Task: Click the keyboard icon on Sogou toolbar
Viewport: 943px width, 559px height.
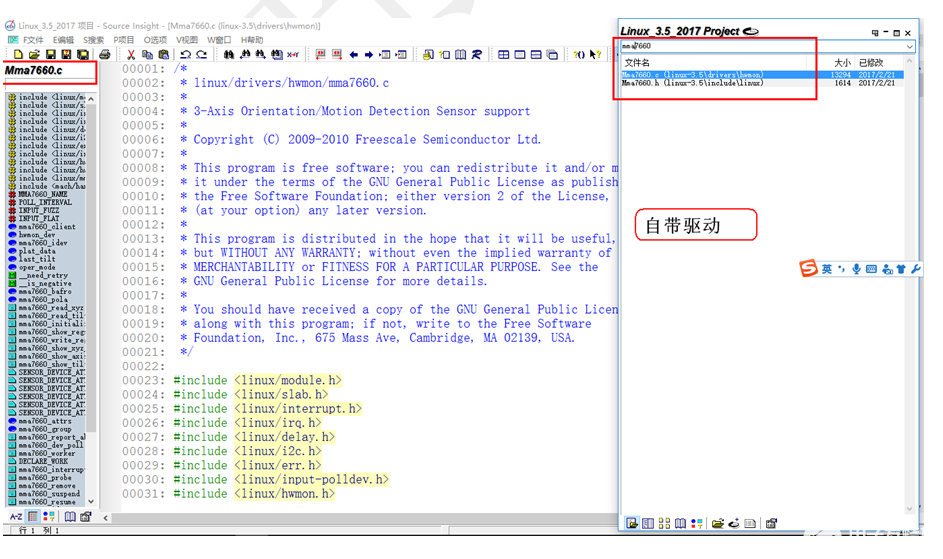Action: point(871,269)
